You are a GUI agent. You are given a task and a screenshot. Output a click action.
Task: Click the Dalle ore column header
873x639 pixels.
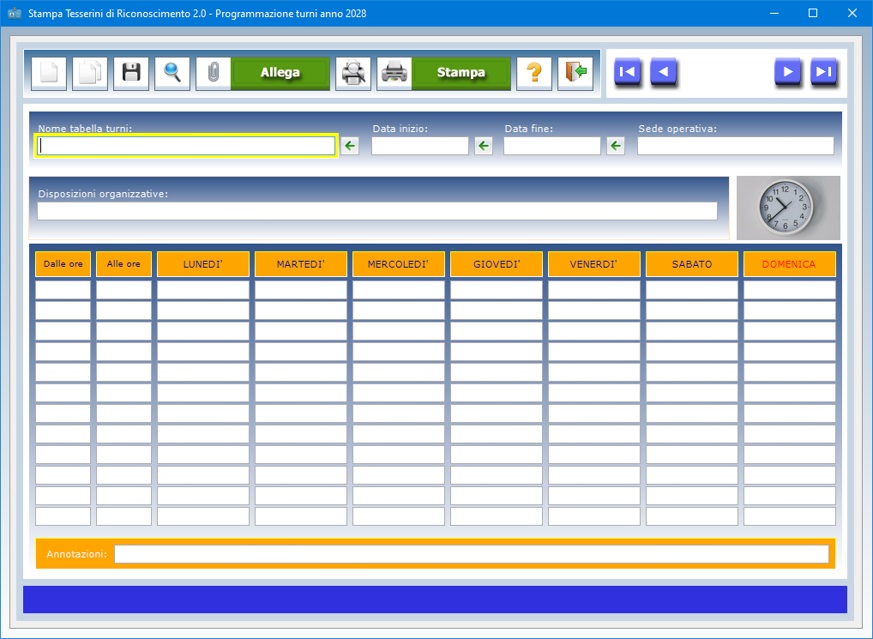click(x=63, y=264)
